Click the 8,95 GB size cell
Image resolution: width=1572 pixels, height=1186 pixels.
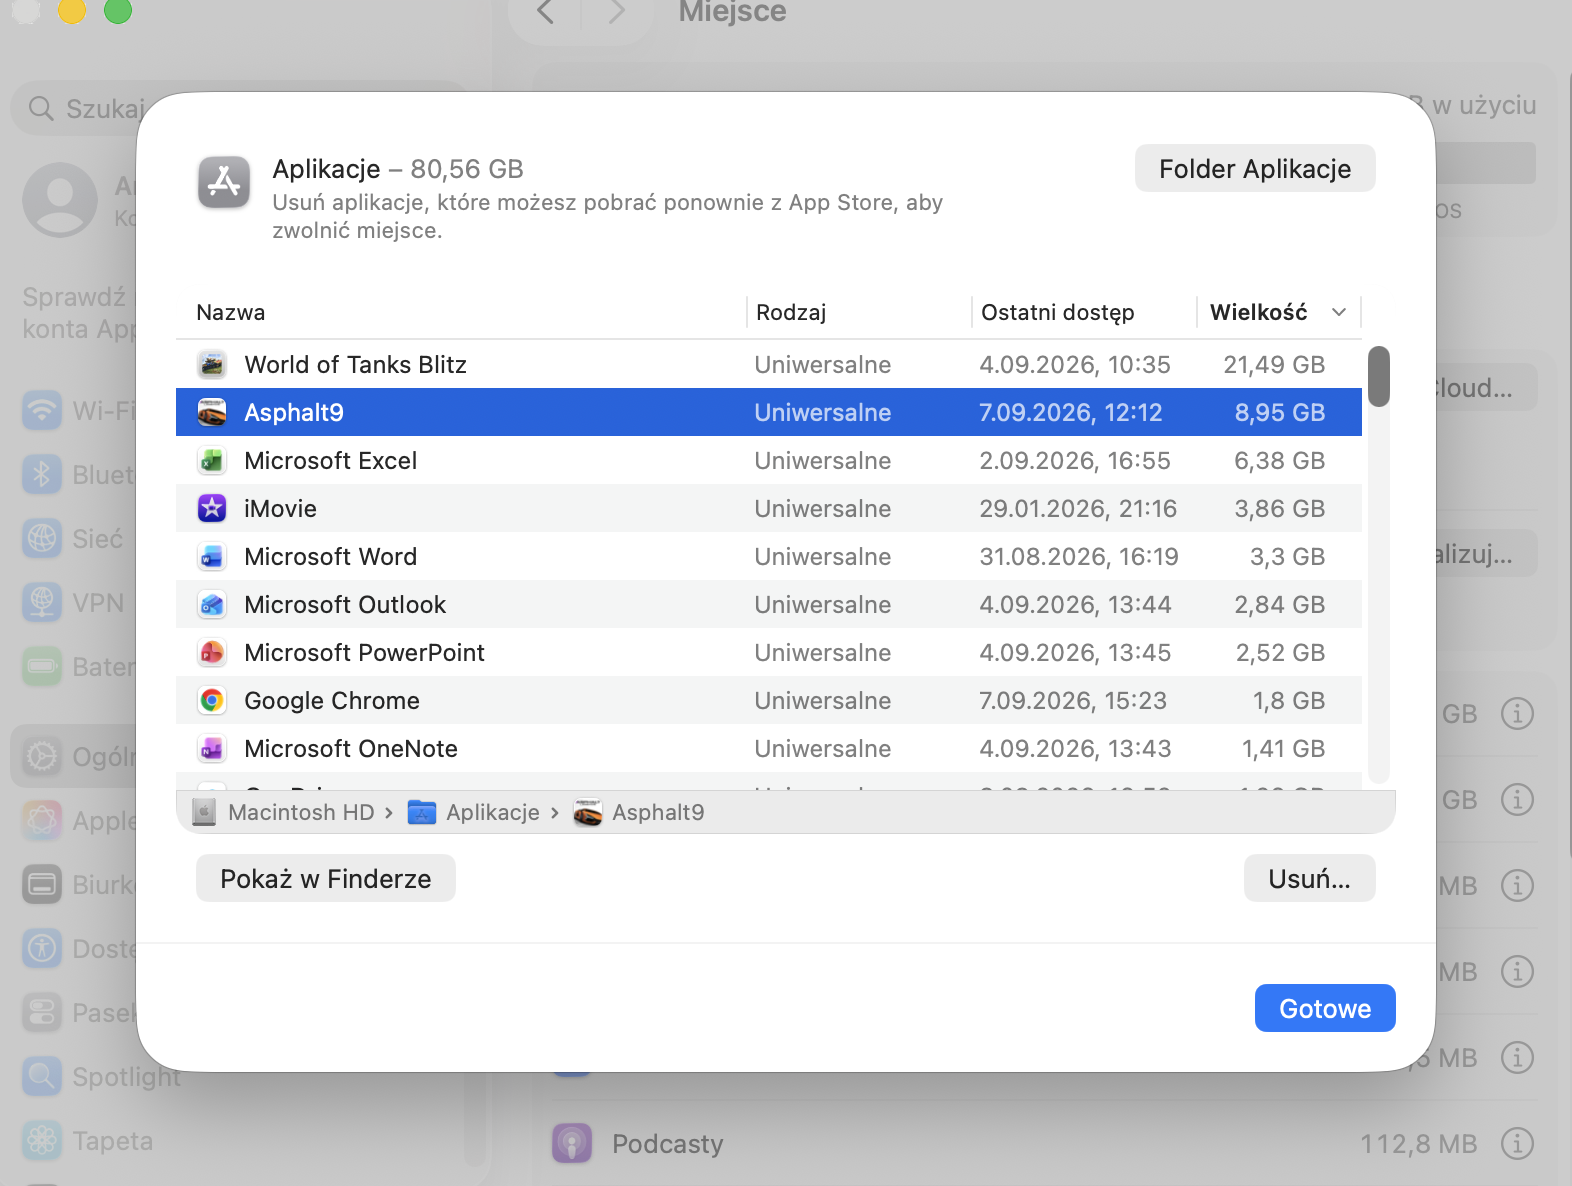(1280, 413)
